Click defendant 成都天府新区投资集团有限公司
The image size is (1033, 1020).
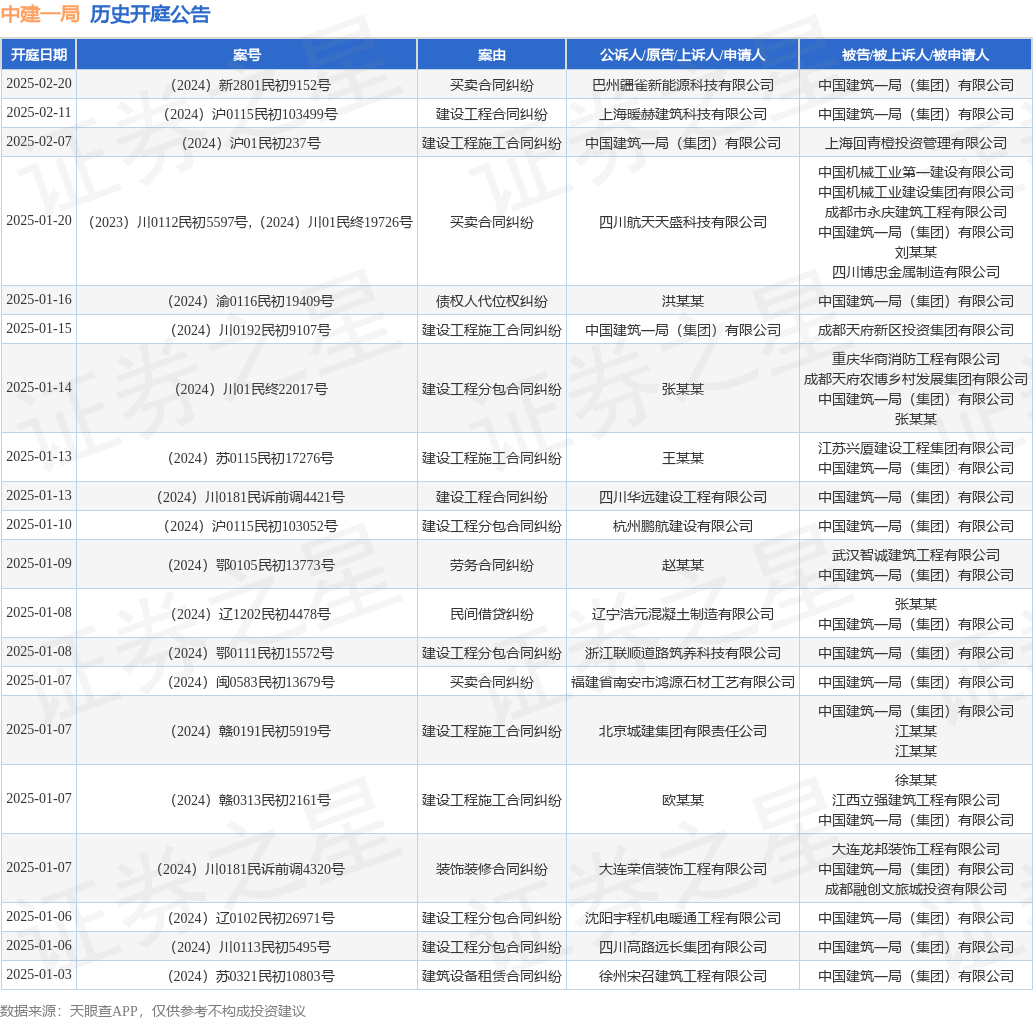(916, 330)
